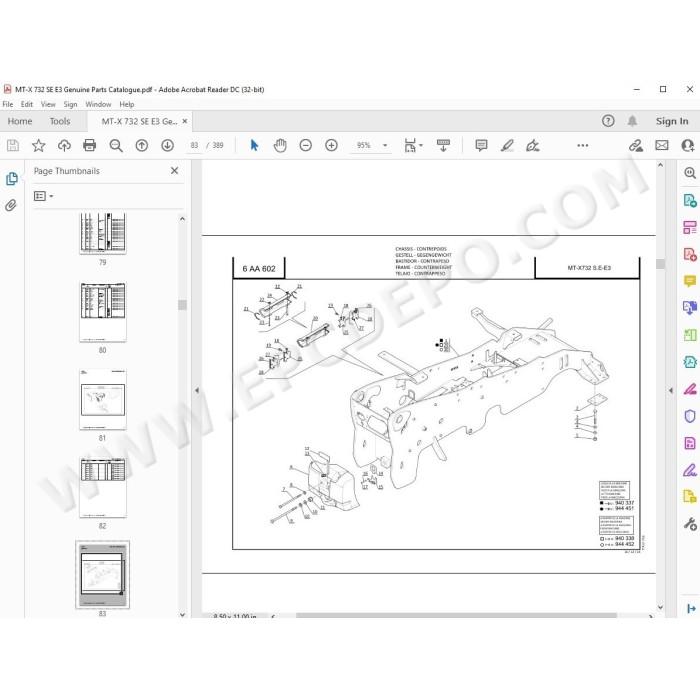This screenshot has width=700, height=700.
Task: Click the zoom level field showing 95%
Action: [x=364, y=145]
